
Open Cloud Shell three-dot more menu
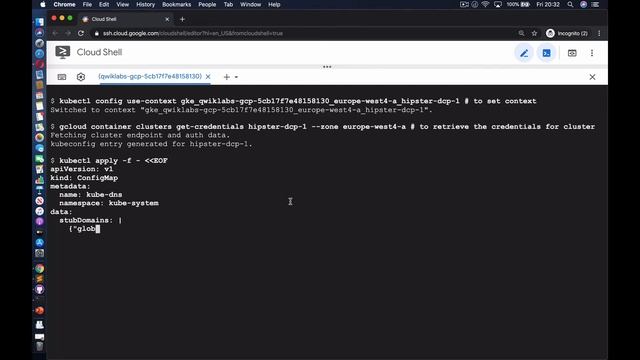tap(592, 53)
